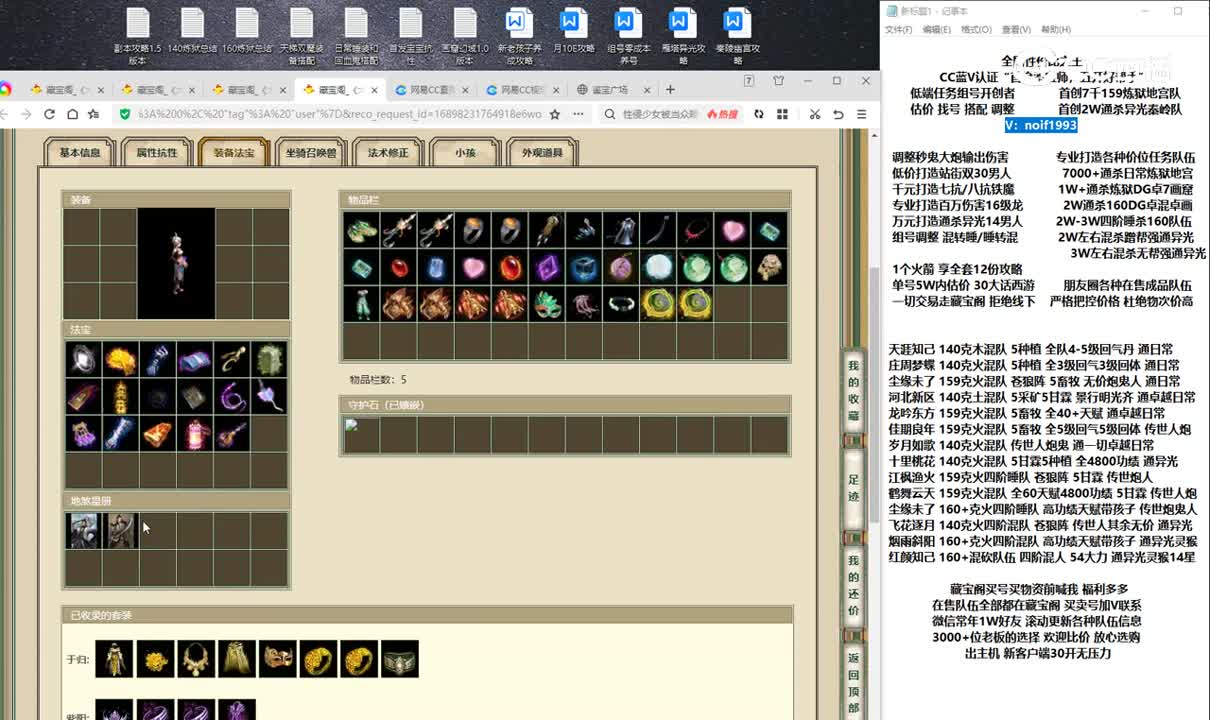Click the dark robe armor item
1210x720 pixels.
point(621,231)
